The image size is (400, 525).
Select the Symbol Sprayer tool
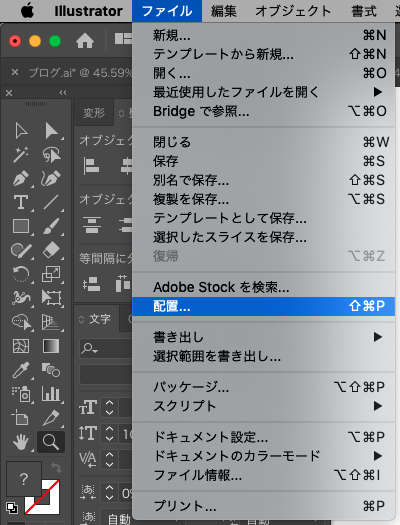pos(21,394)
